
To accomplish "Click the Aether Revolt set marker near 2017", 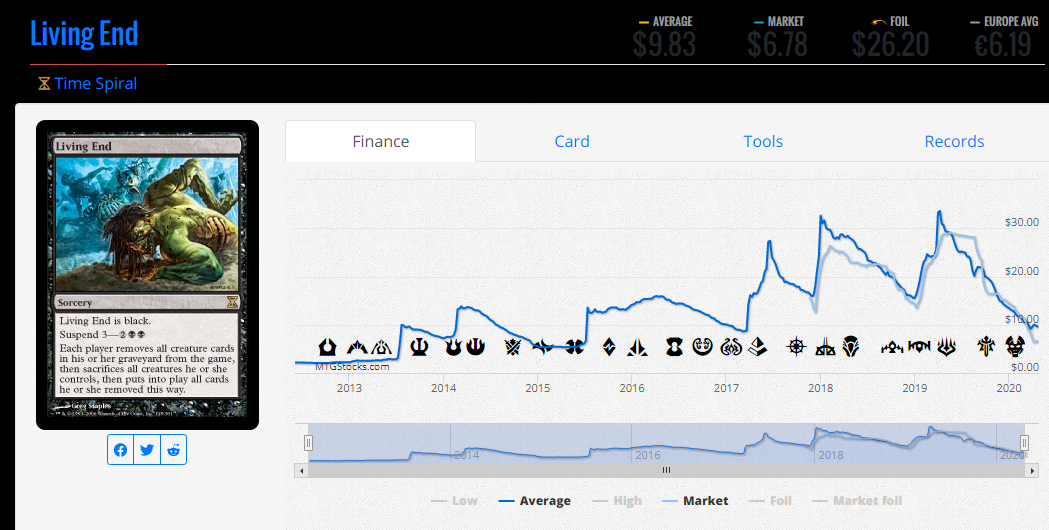I will tap(731, 347).
